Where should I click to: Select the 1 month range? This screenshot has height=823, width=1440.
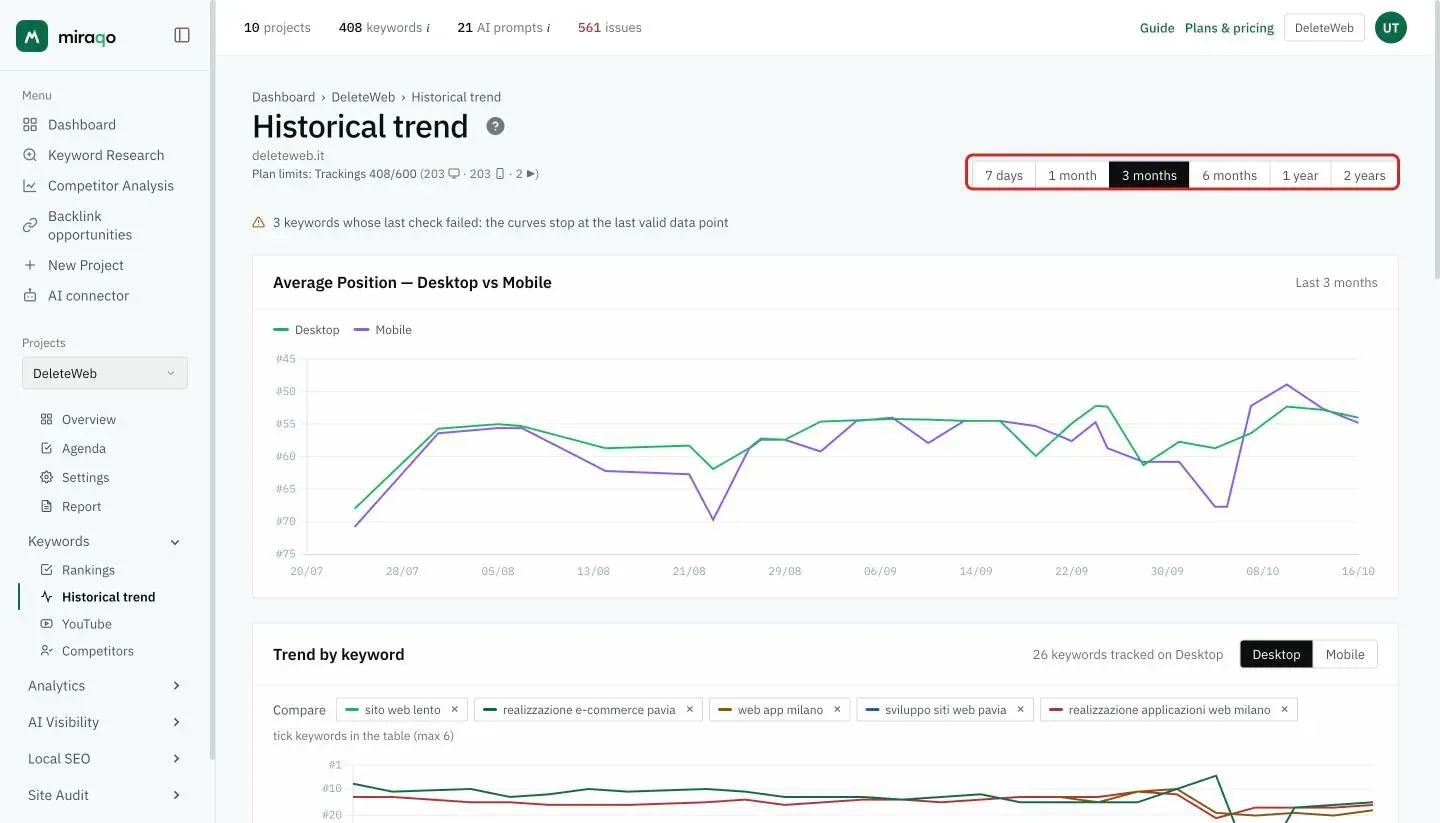(x=1072, y=175)
